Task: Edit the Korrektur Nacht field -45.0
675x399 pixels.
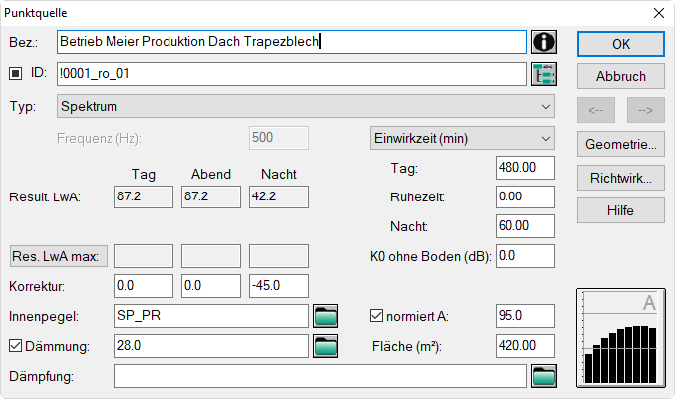Action: (x=279, y=286)
